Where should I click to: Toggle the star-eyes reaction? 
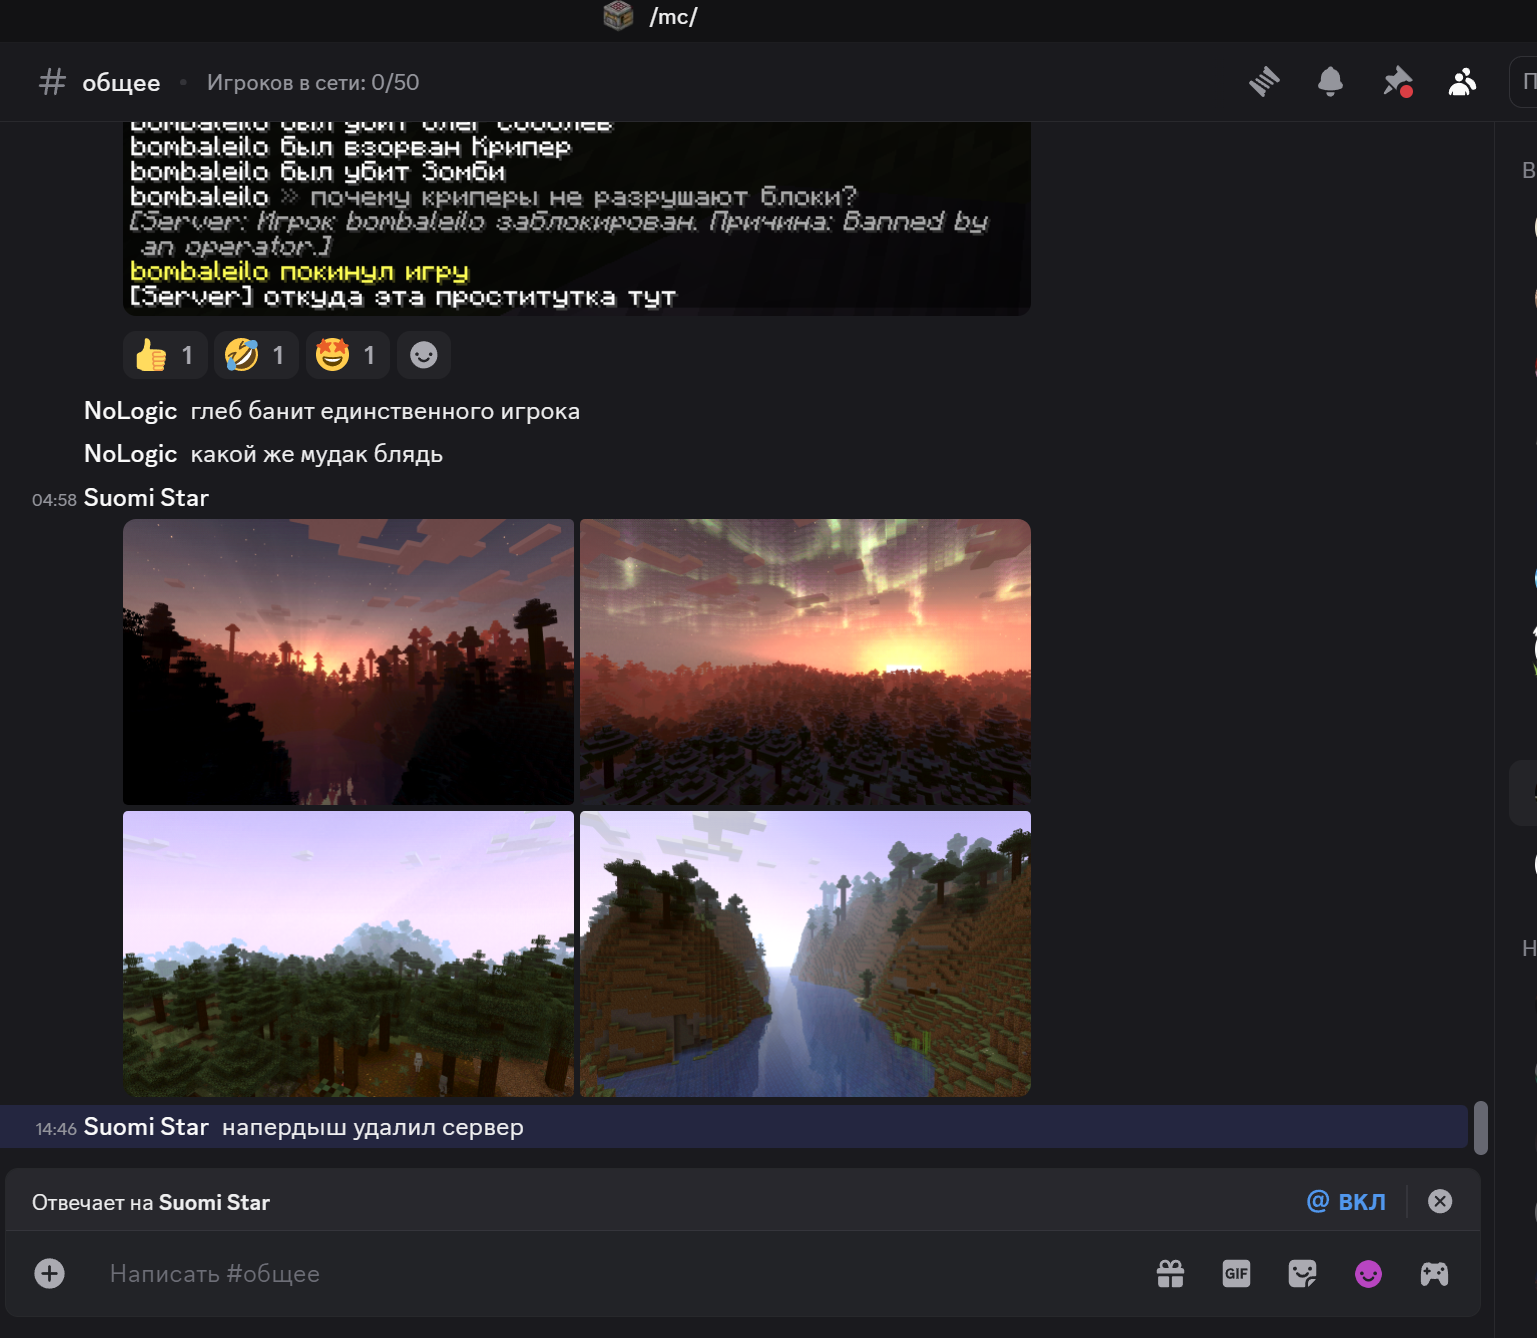click(x=347, y=355)
